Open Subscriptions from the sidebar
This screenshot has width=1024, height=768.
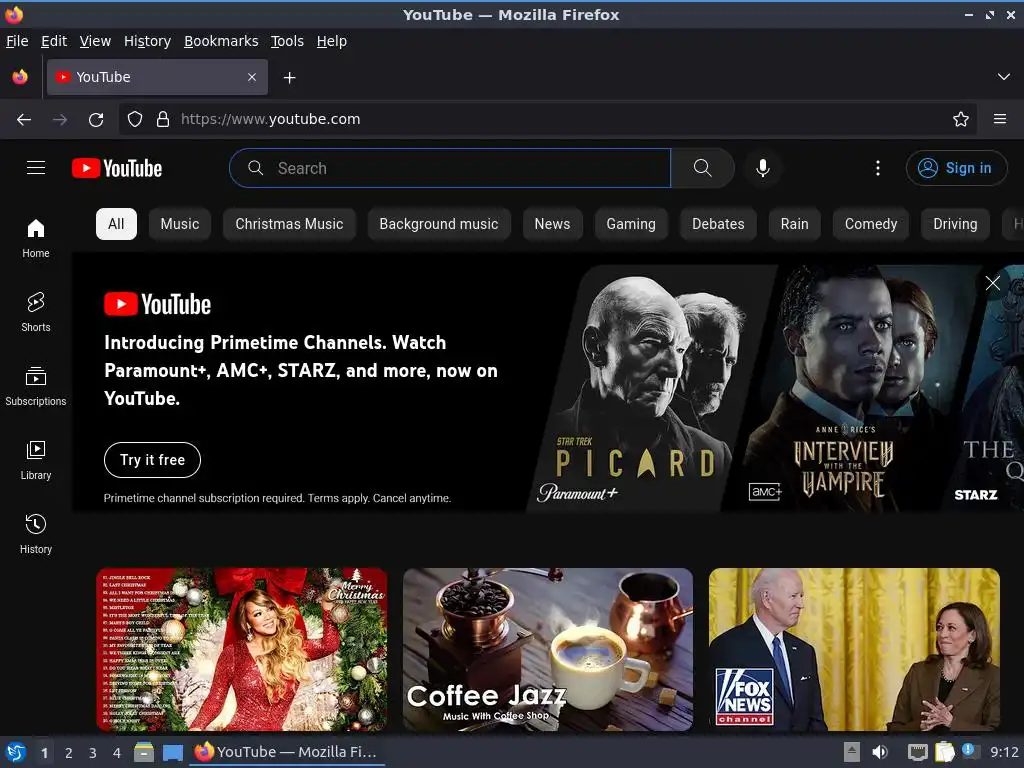tap(36, 386)
